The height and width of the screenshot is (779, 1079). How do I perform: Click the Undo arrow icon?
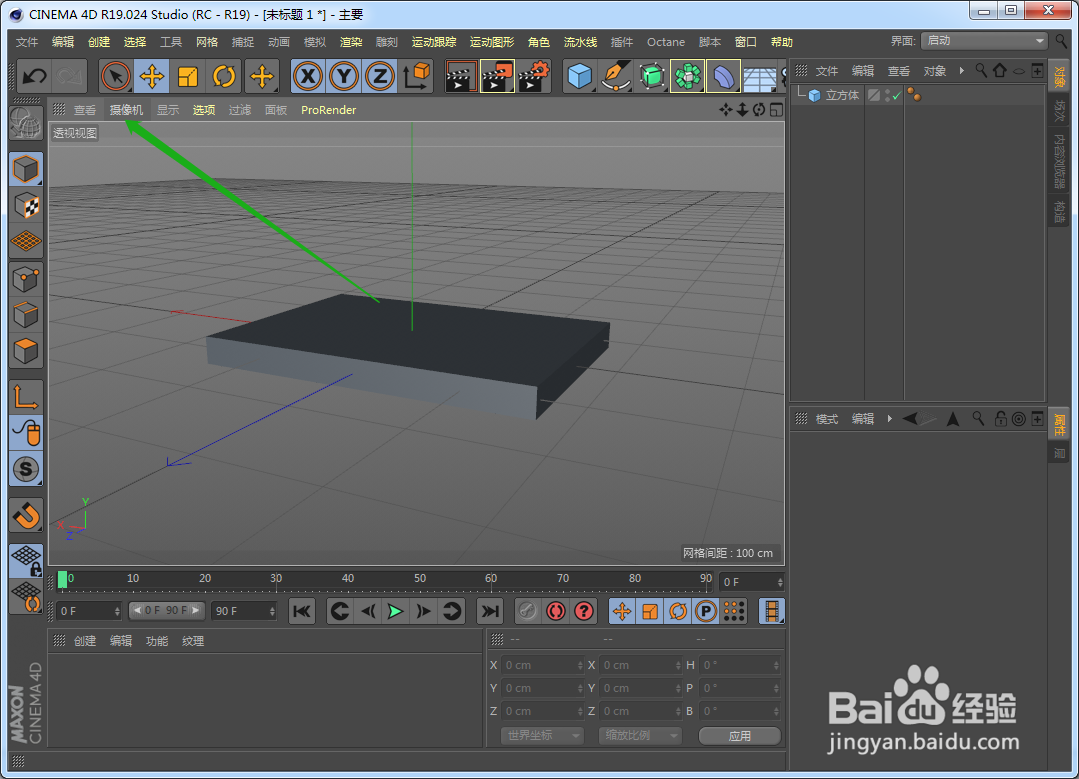(x=34, y=76)
